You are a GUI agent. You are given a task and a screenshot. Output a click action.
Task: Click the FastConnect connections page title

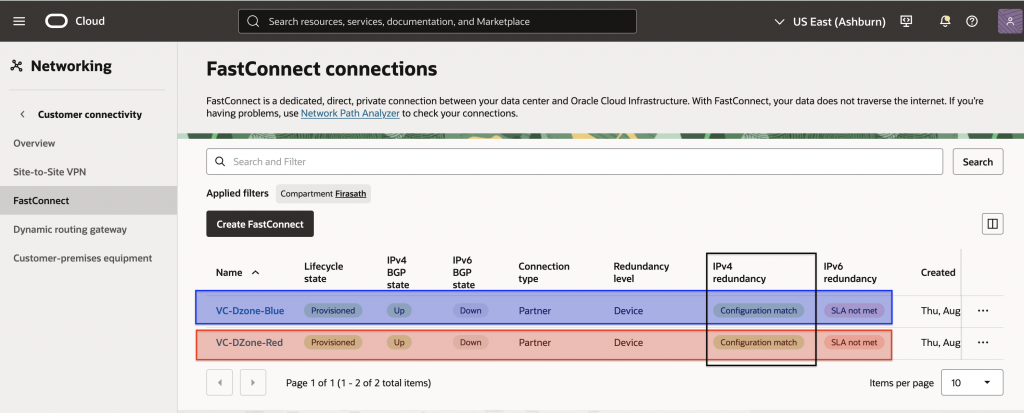[x=322, y=69]
